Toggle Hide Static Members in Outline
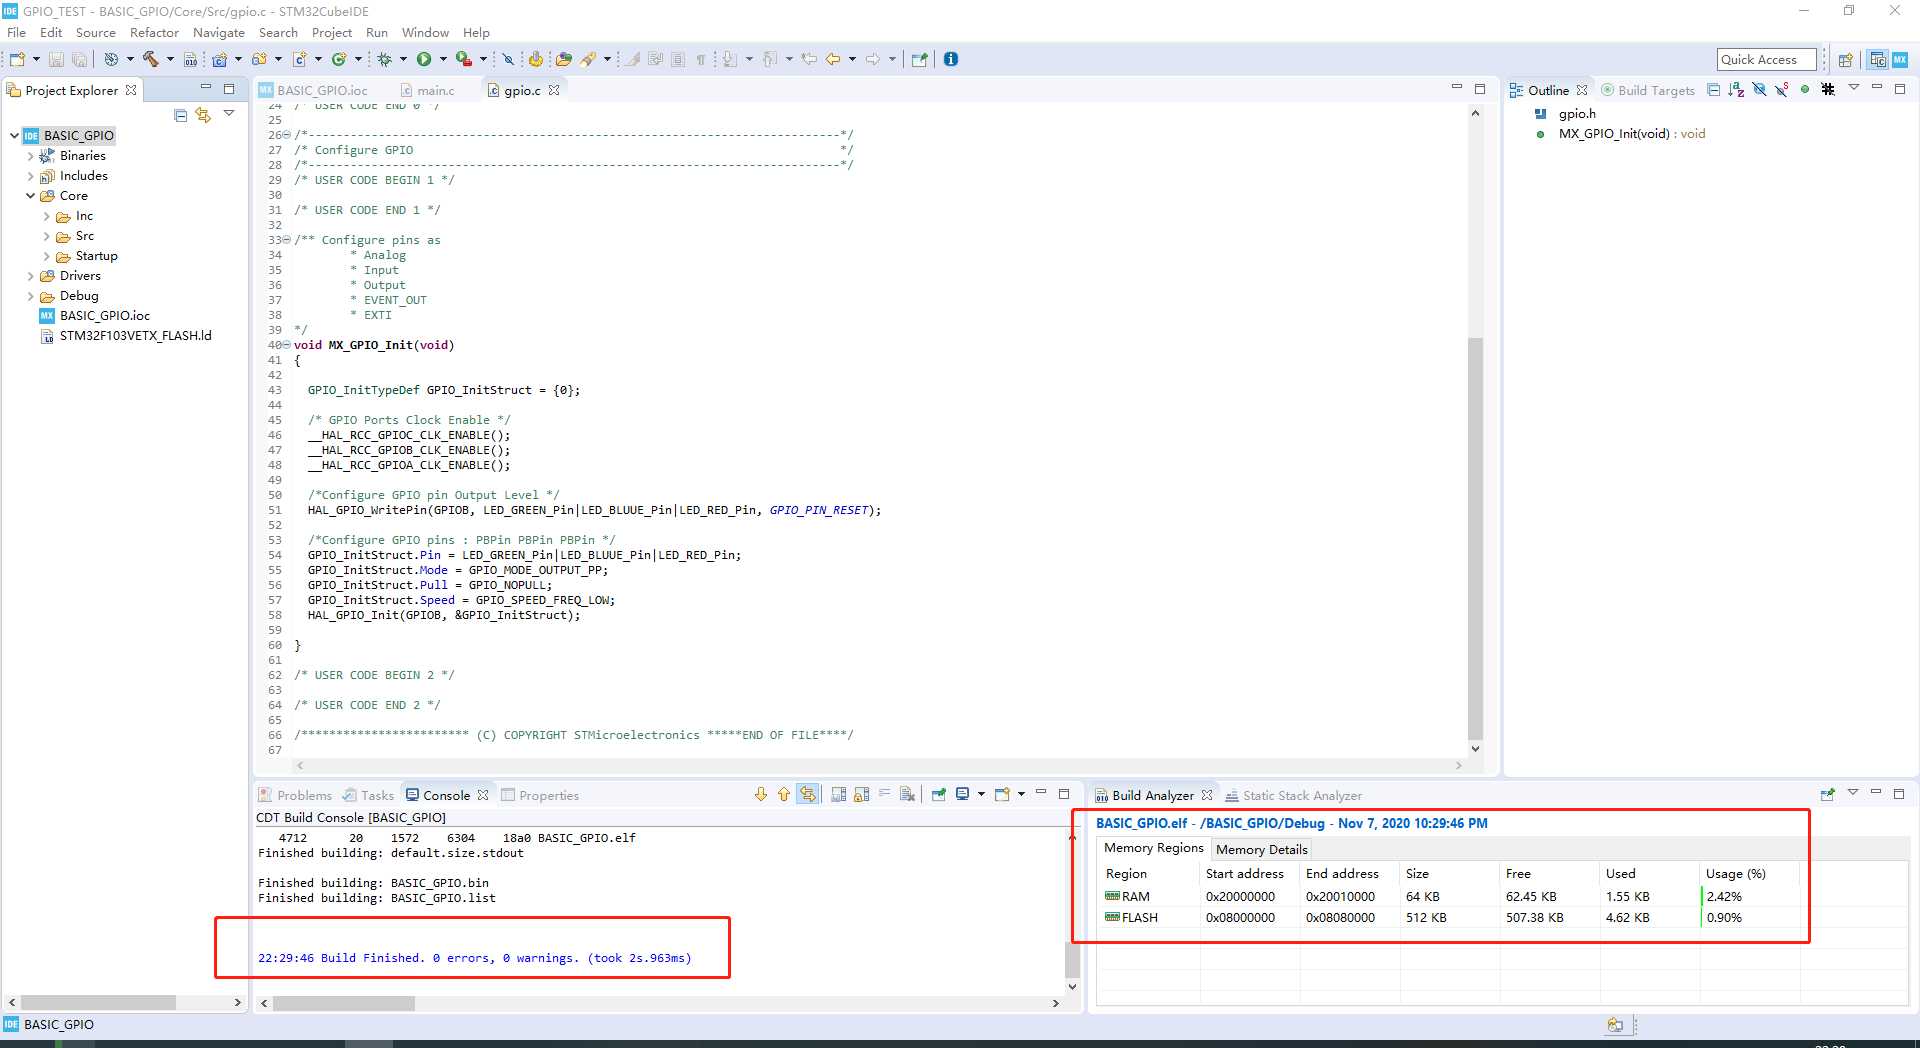 pyautogui.click(x=1782, y=90)
